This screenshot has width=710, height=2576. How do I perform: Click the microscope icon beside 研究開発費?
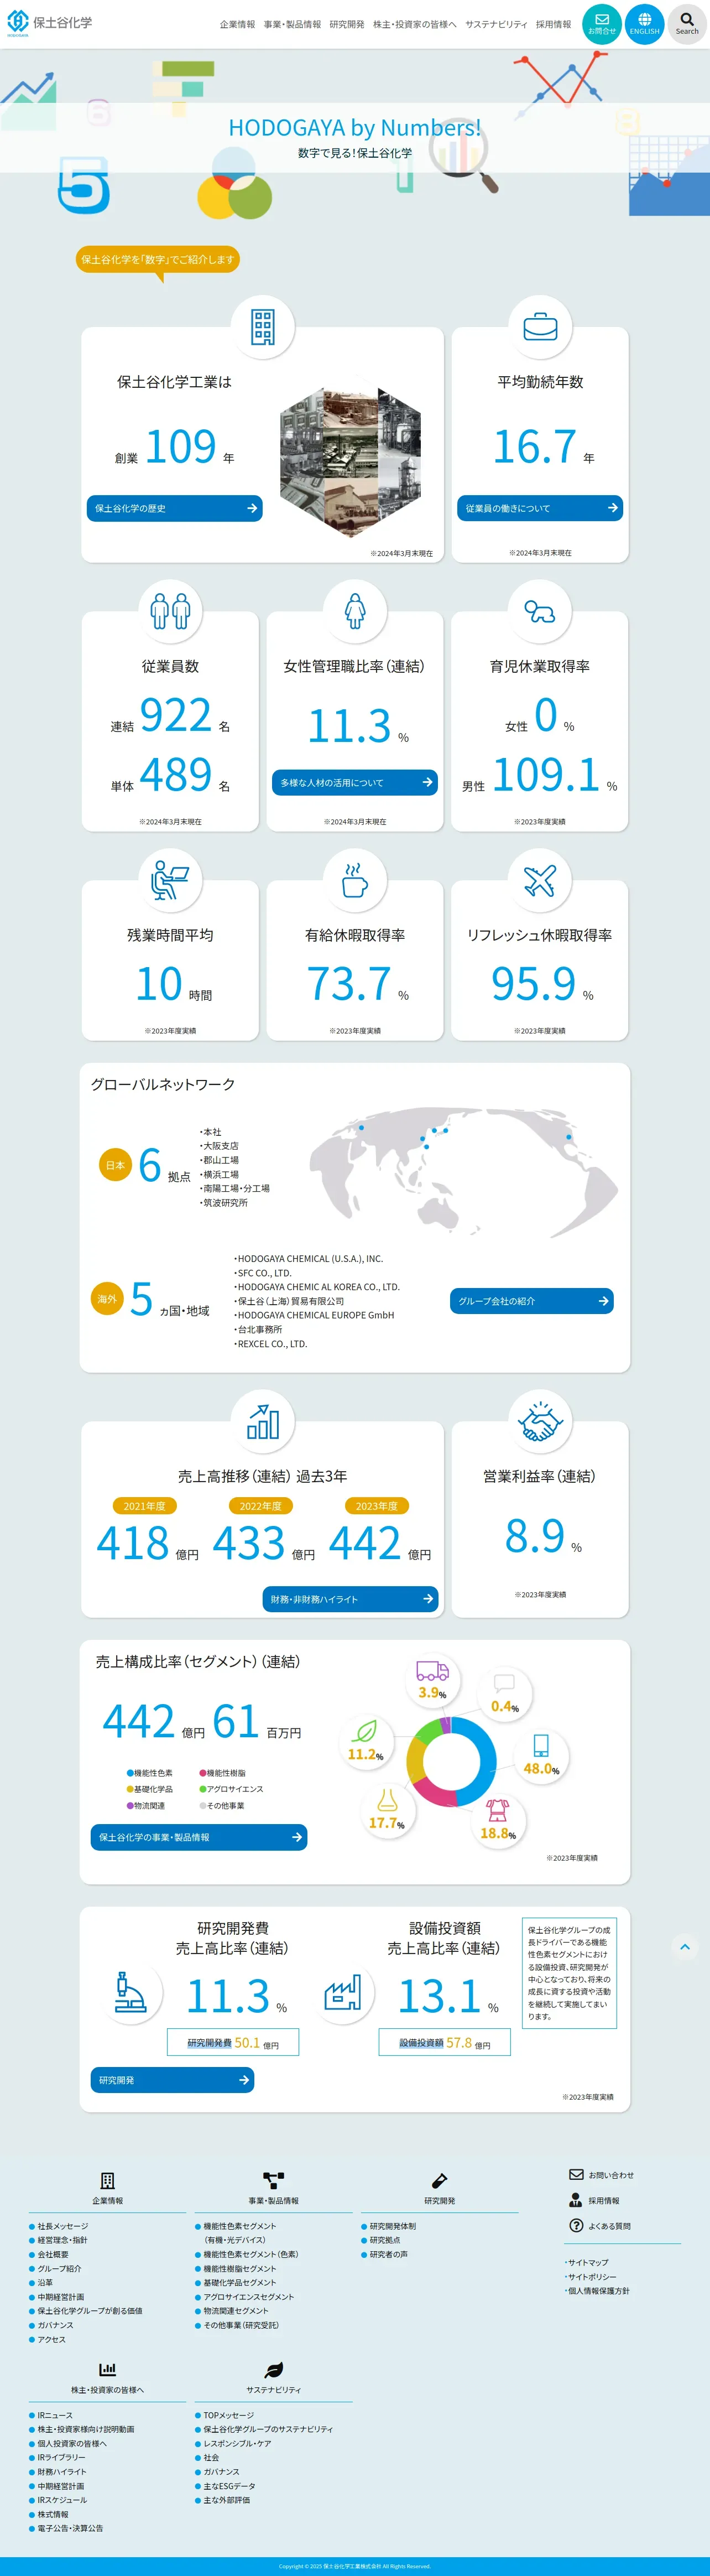[131, 1992]
